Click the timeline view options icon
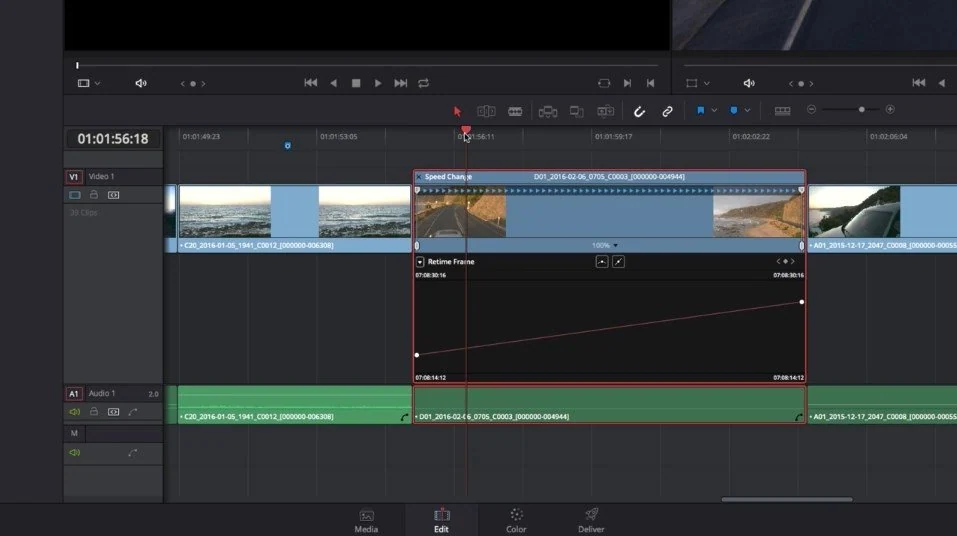This screenshot has width=957, height=536. 782,110
